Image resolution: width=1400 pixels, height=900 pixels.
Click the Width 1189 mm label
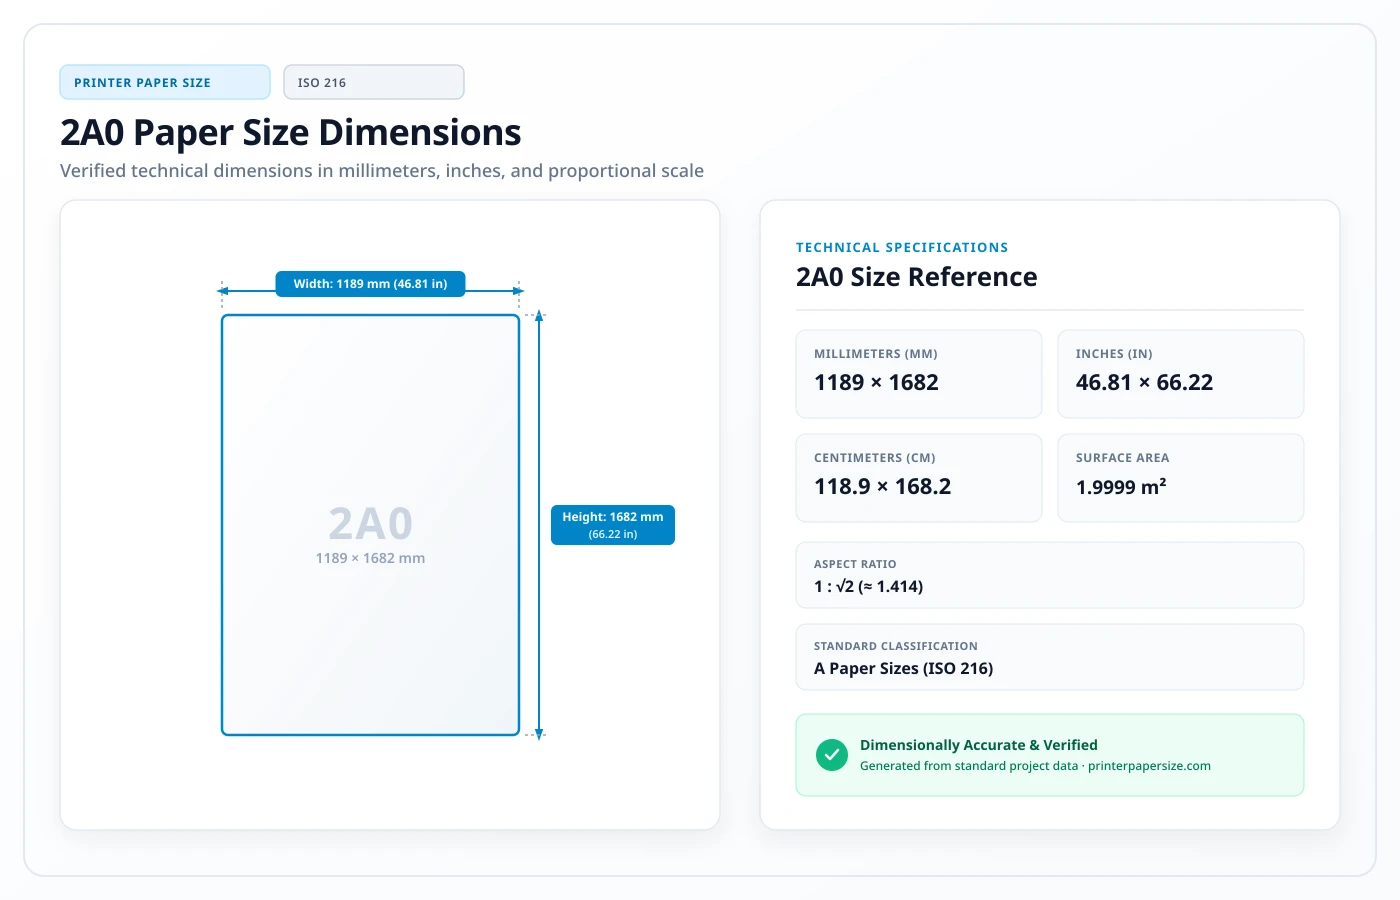click(370, 284)
